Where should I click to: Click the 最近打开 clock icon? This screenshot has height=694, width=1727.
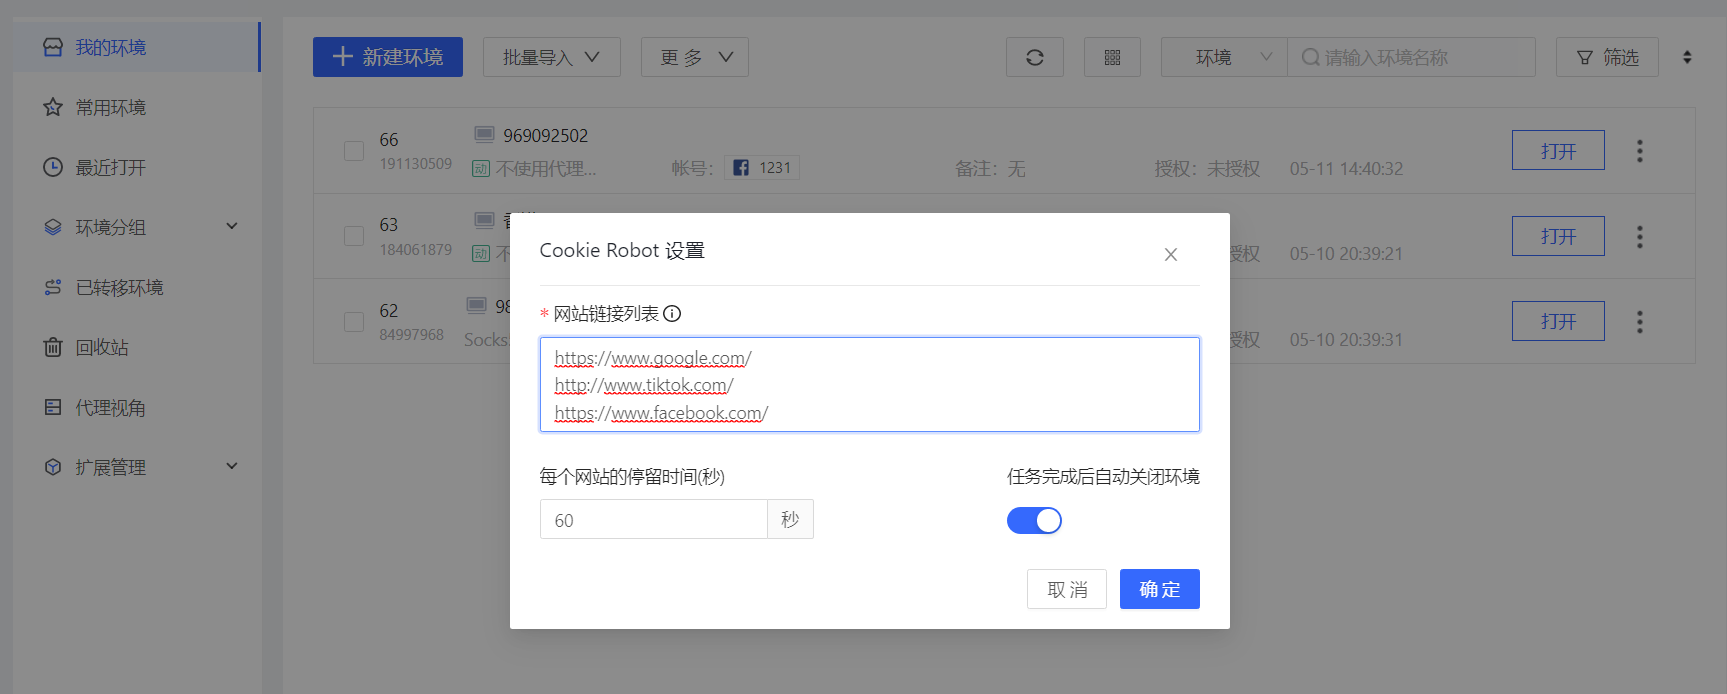(53, 167)
